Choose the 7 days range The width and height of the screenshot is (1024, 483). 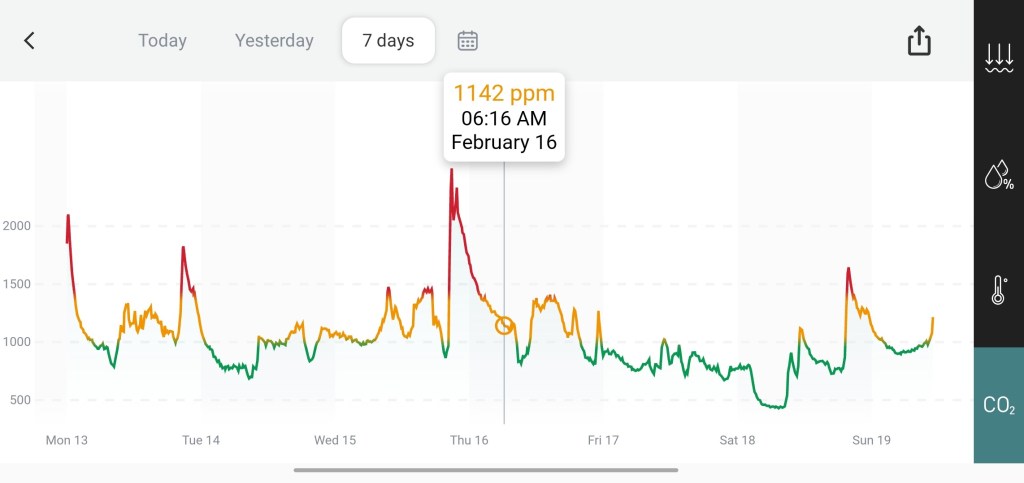point(388,41)
